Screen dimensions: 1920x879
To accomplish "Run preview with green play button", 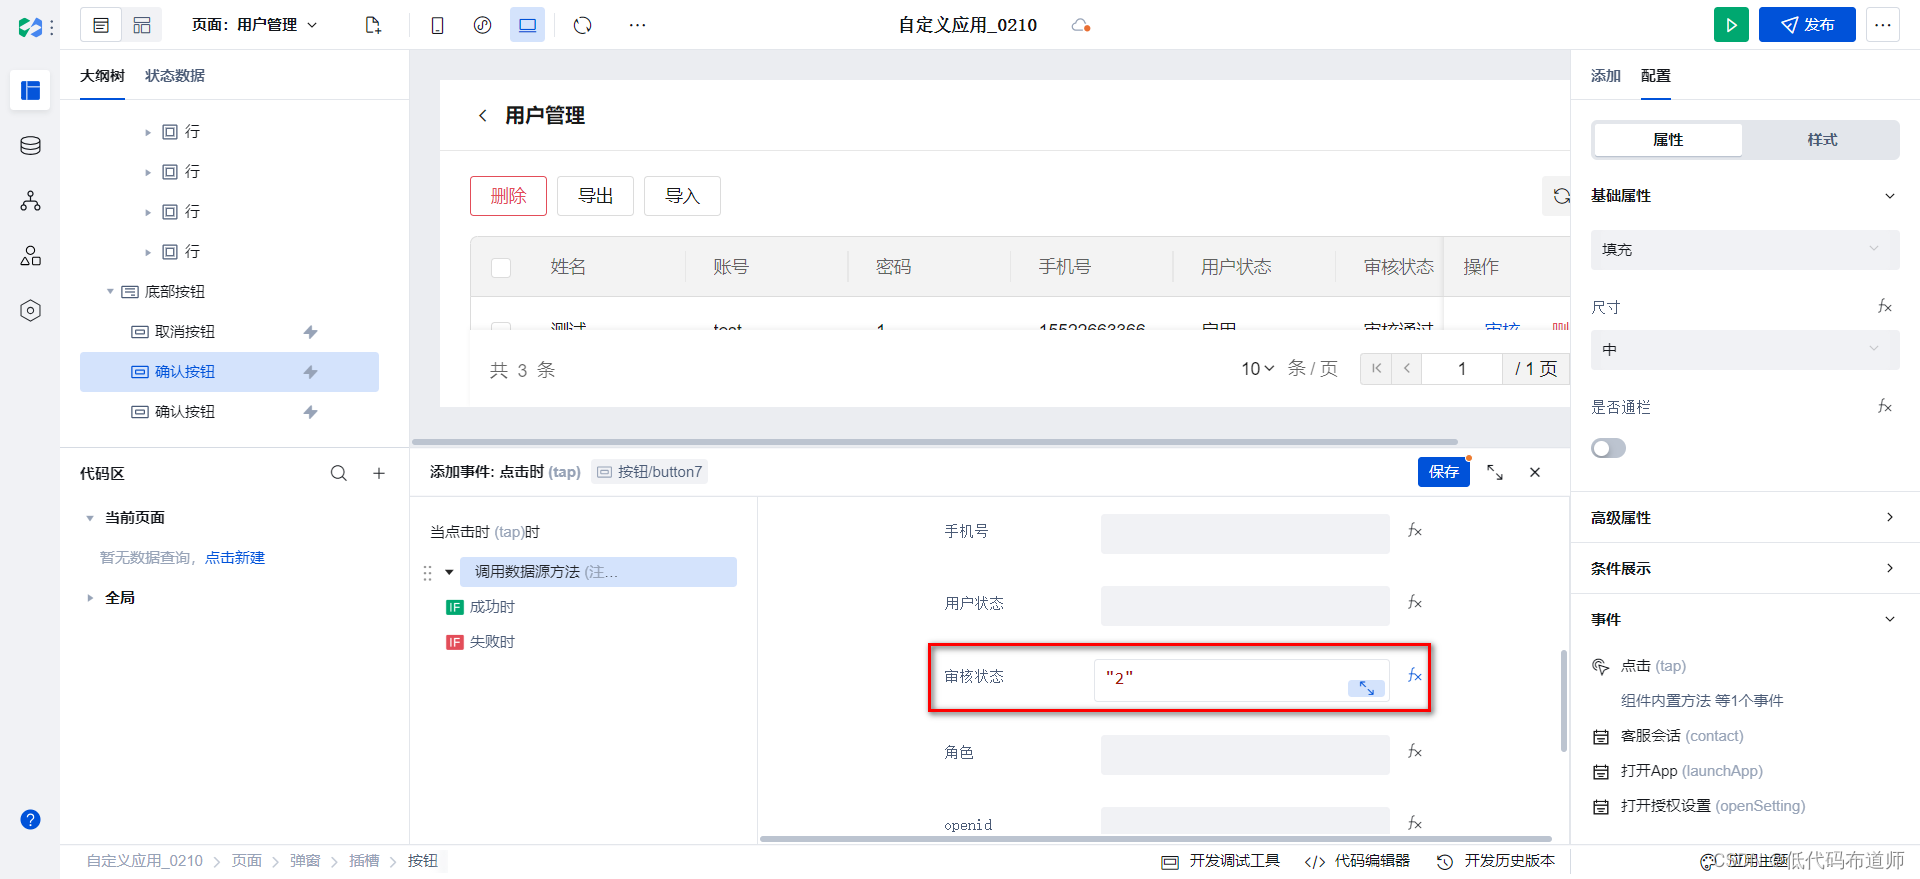I will point(1731,25).
